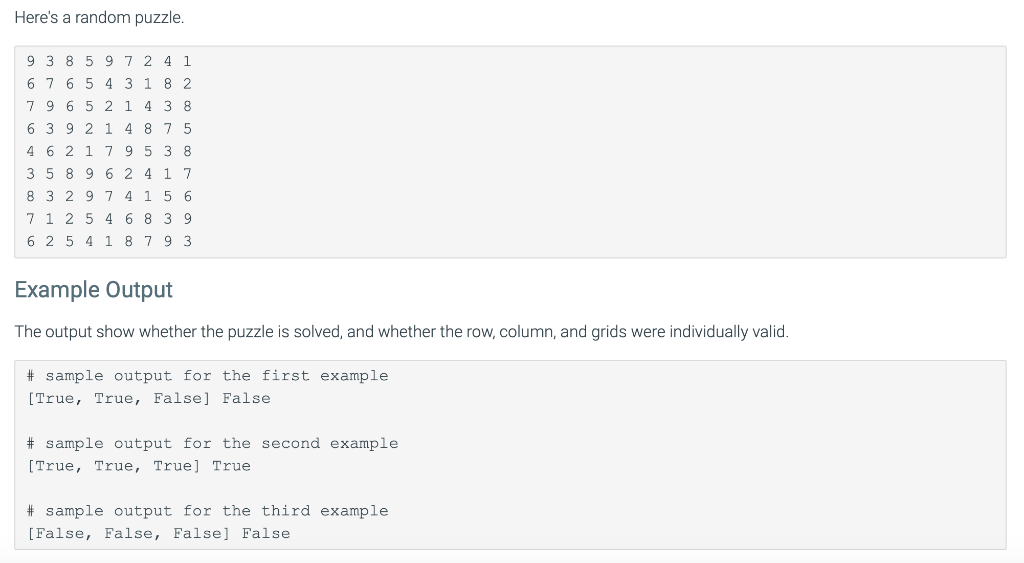The image size is (1024, 563).
Task: Click the comment '# sample output for the first example'
Action: [x=208, y=376]
